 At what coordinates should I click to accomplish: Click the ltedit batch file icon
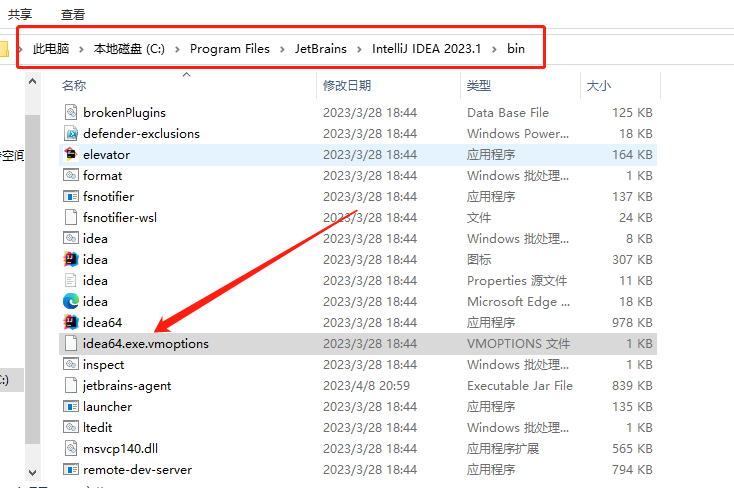[x=71, y=427]
